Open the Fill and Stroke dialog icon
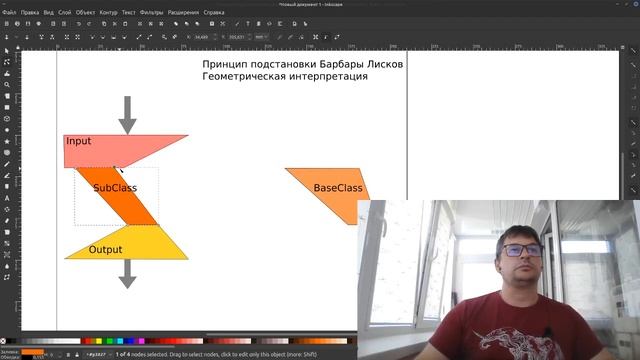The image size is (640, 360). (x=237, y=24)
